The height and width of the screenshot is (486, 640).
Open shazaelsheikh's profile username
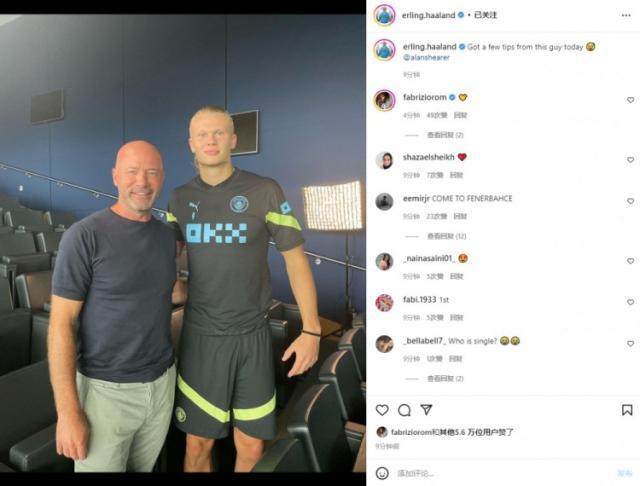[x=429, y=157]
